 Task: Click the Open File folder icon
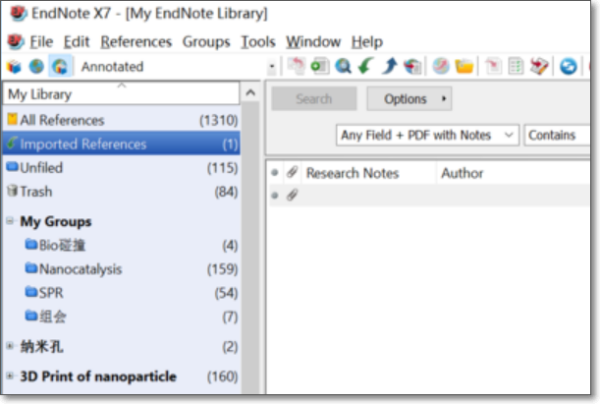pyautogui.click(x=464, y=67)
